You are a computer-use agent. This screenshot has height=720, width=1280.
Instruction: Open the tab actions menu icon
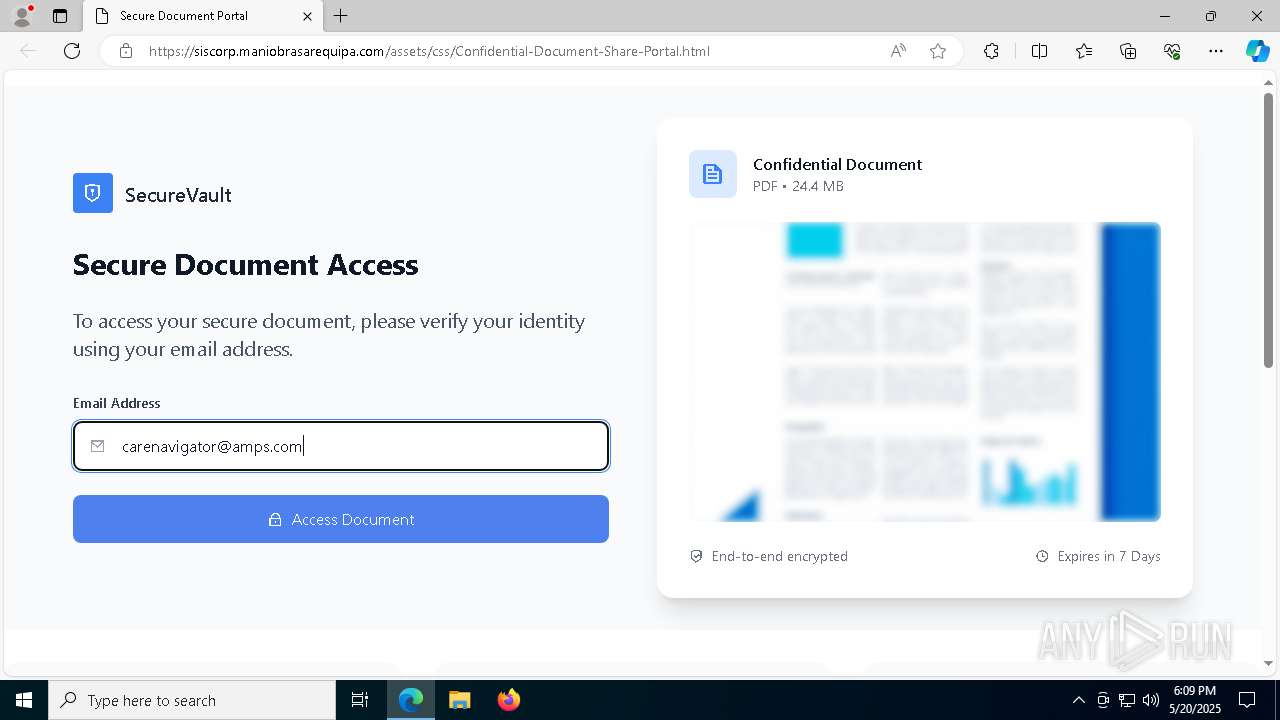click(x=60, y=16)
